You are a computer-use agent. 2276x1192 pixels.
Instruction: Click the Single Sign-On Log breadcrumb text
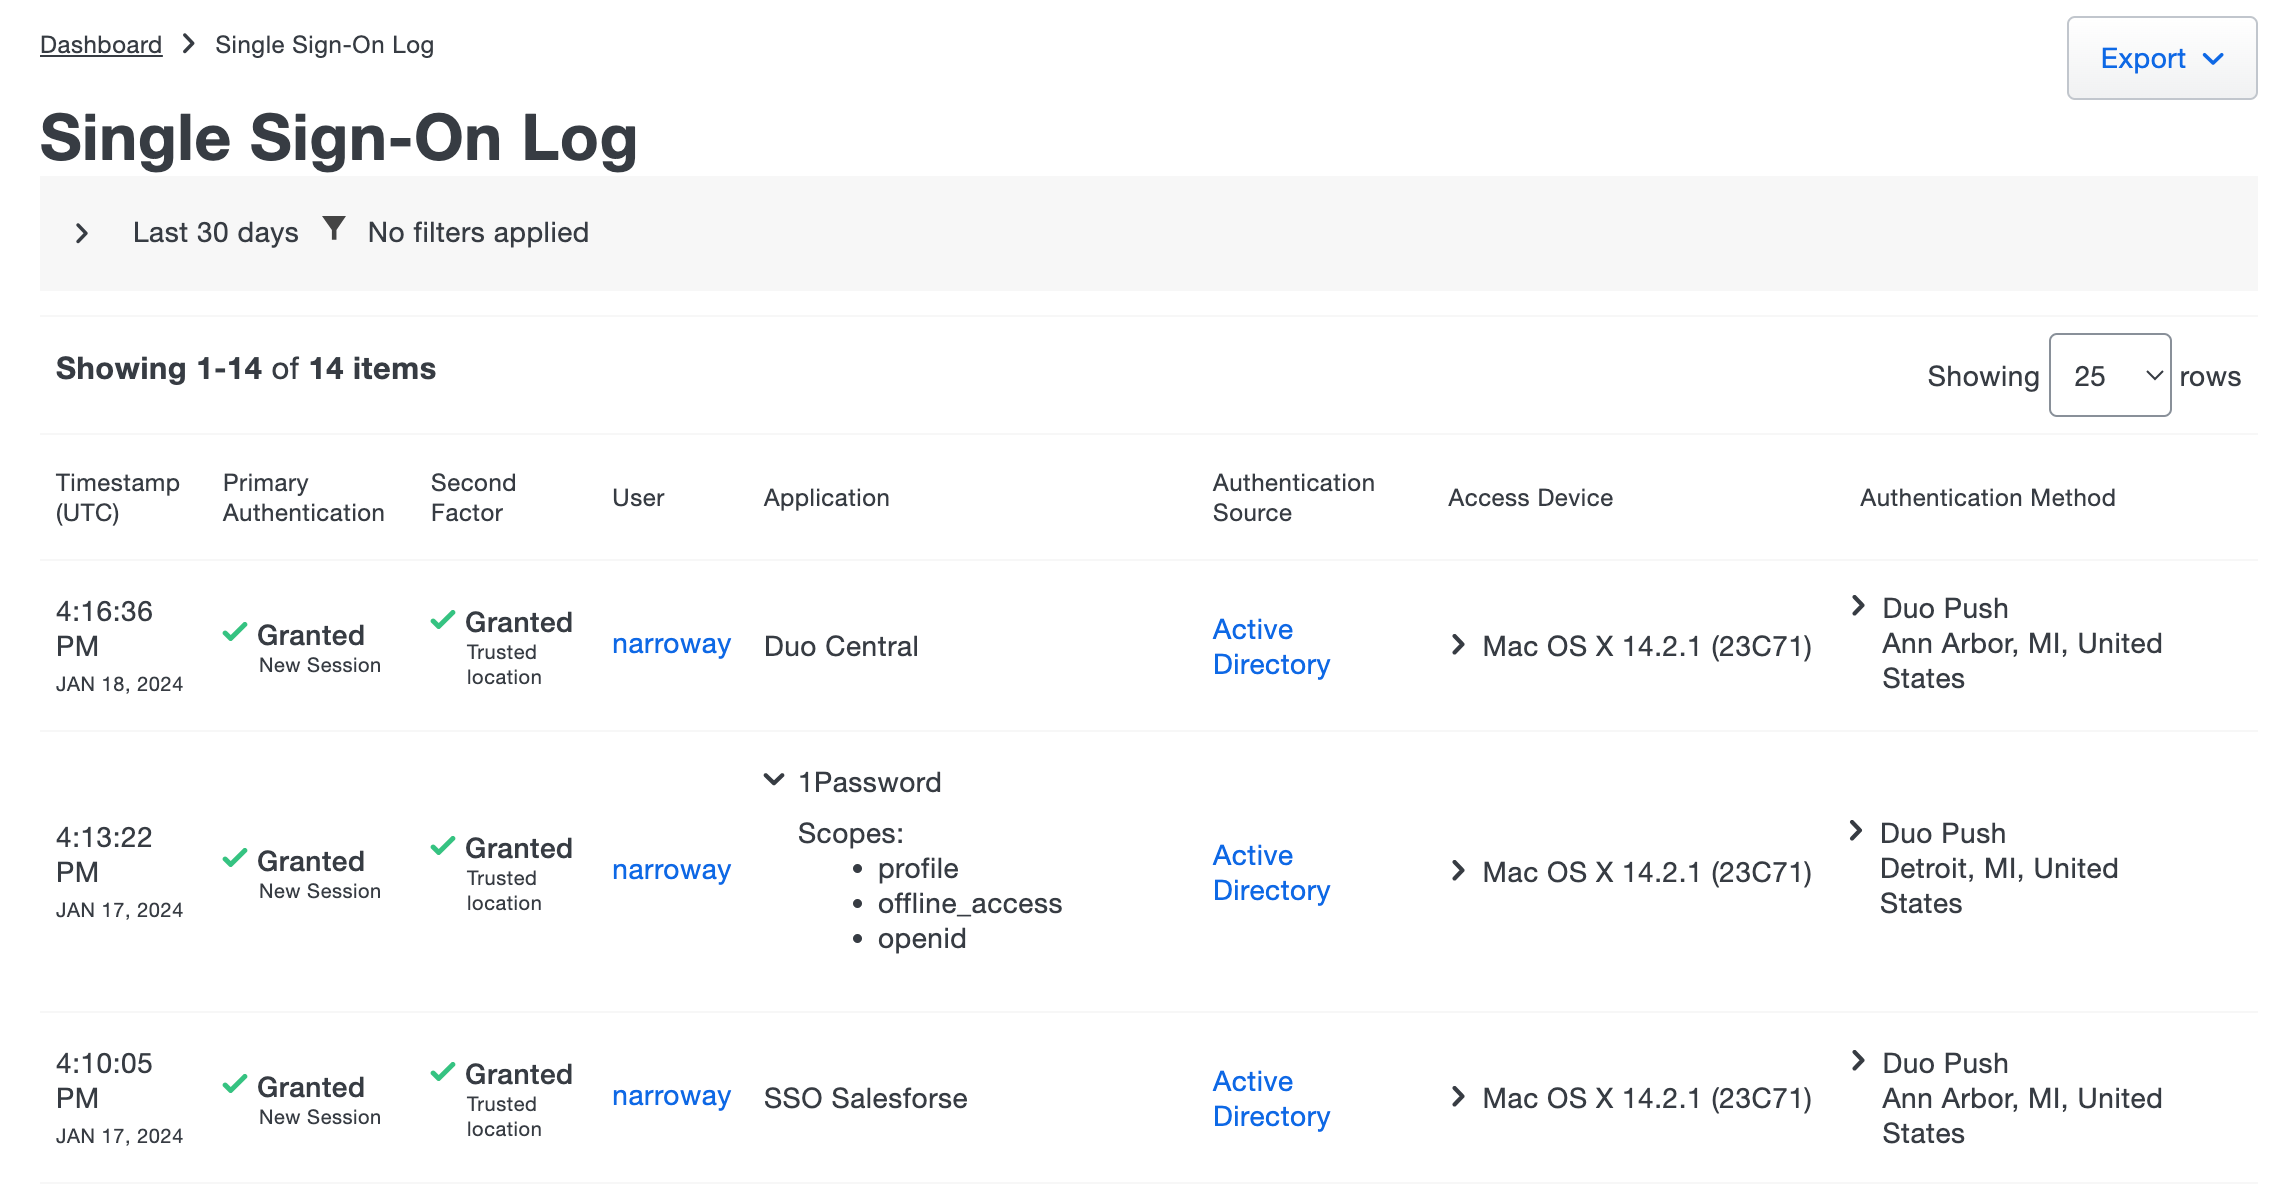coord(324,45)
